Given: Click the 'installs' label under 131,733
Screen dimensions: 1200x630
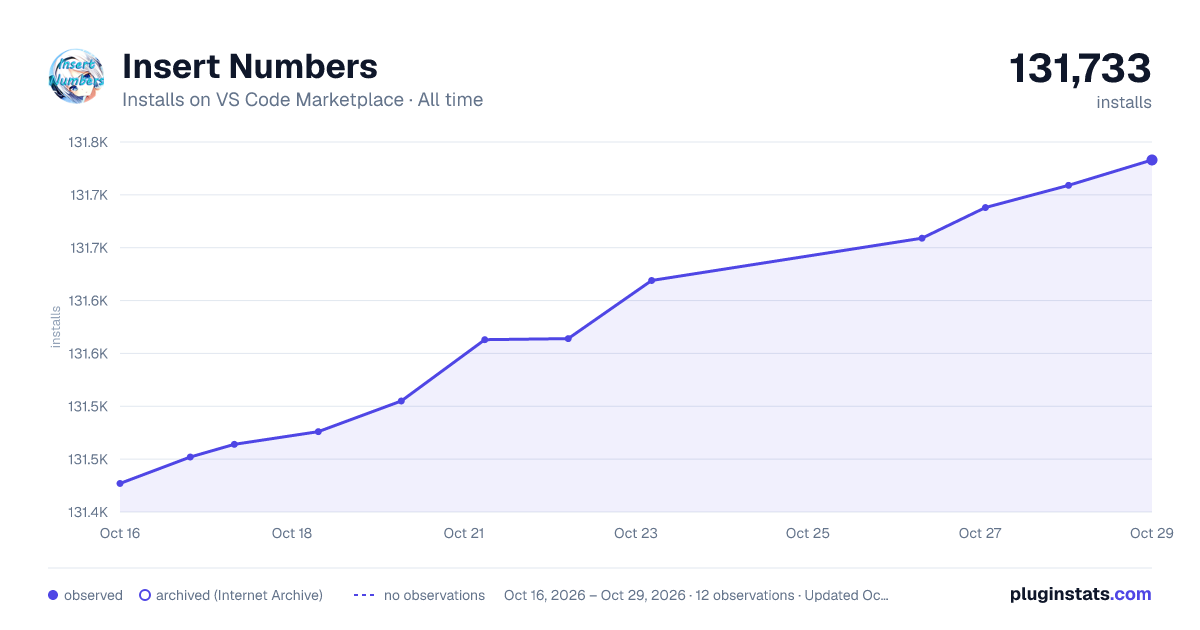Looking at the screenshot, I should tap(1124, 102).
